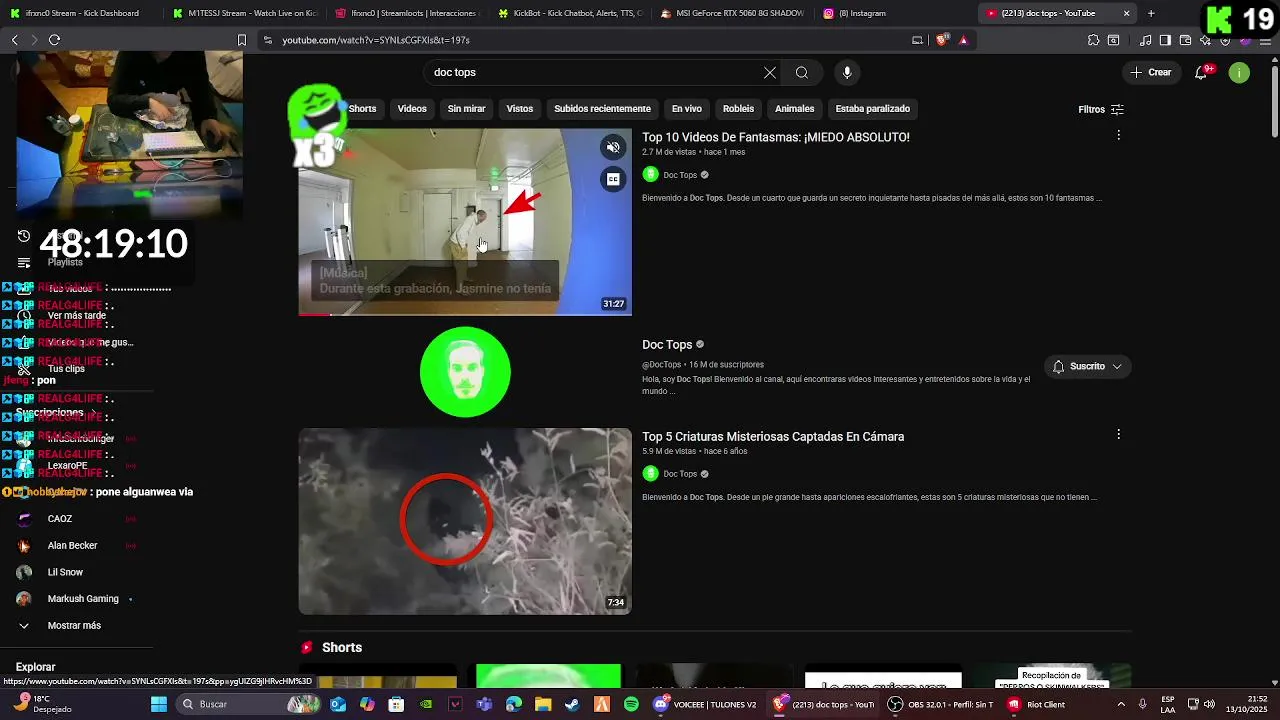Open the Subscrito subscription dropdown
This screenshot has height=720, width=1280.
[x=1087, y=367]
